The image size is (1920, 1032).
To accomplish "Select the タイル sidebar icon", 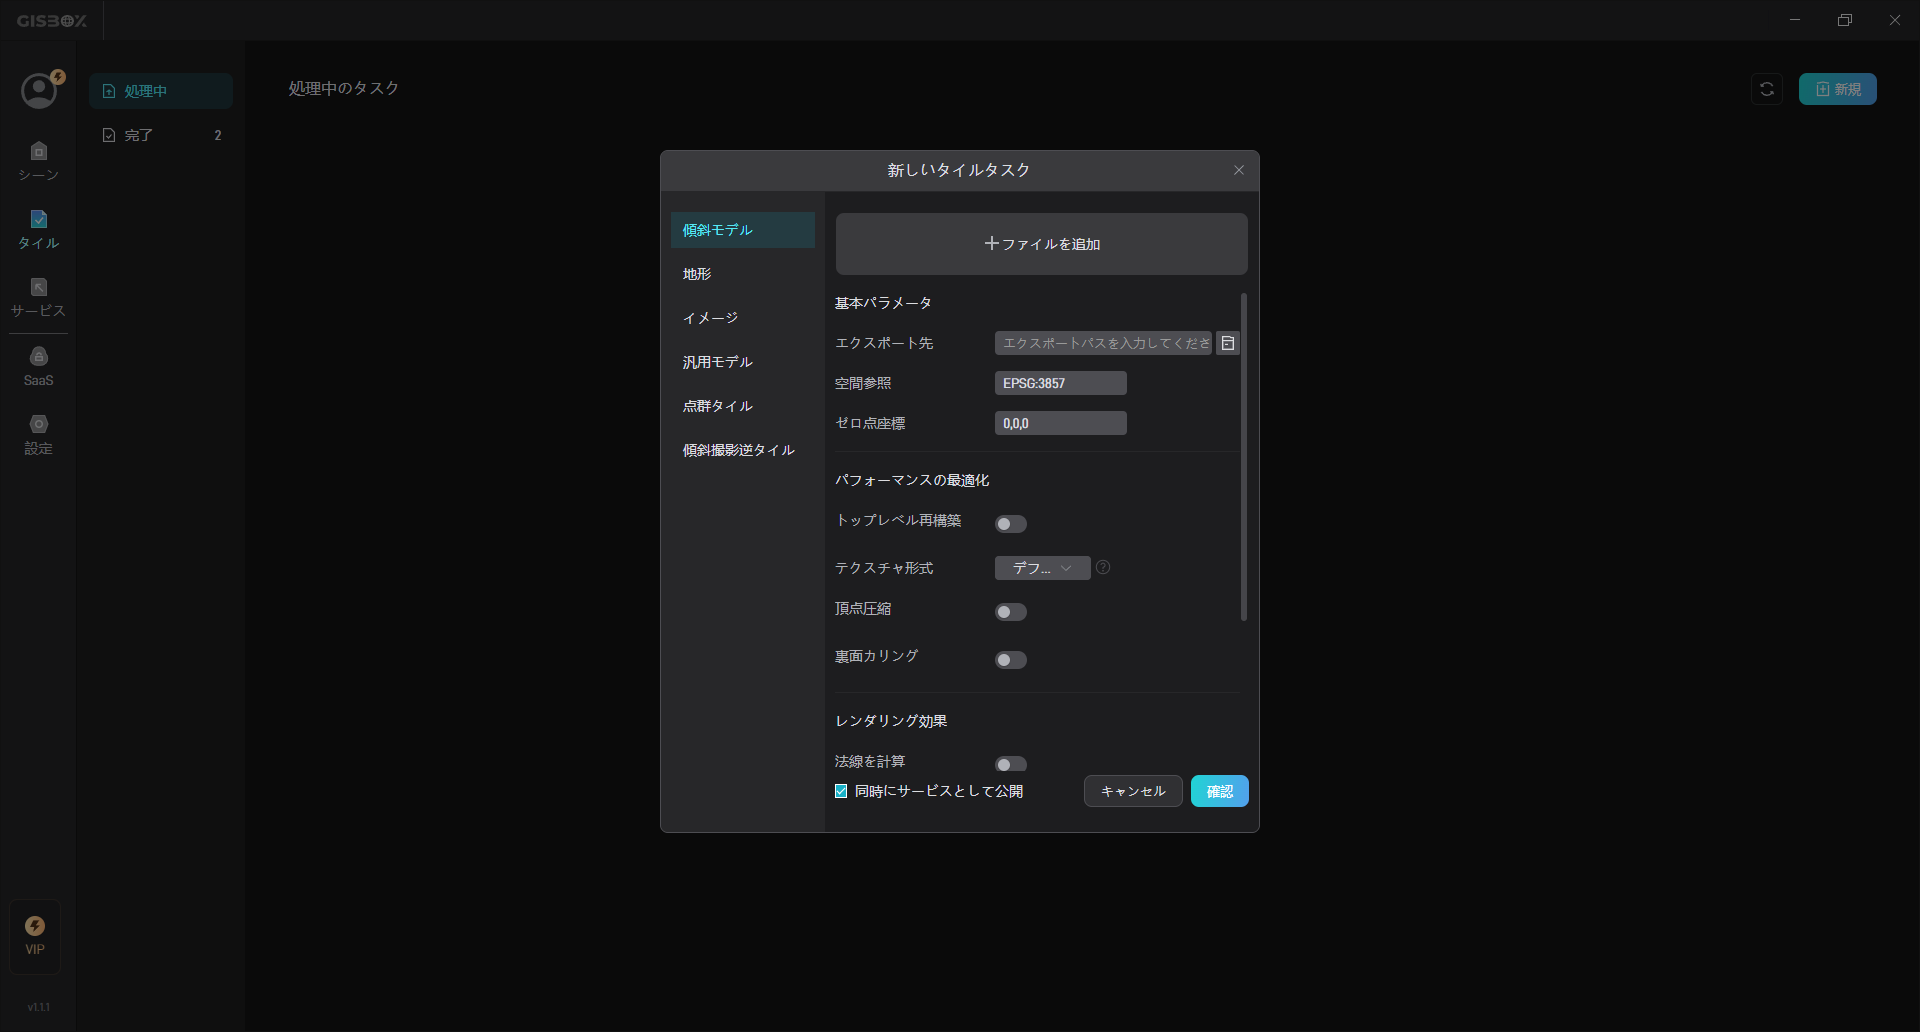I will [x=38, y=230].
